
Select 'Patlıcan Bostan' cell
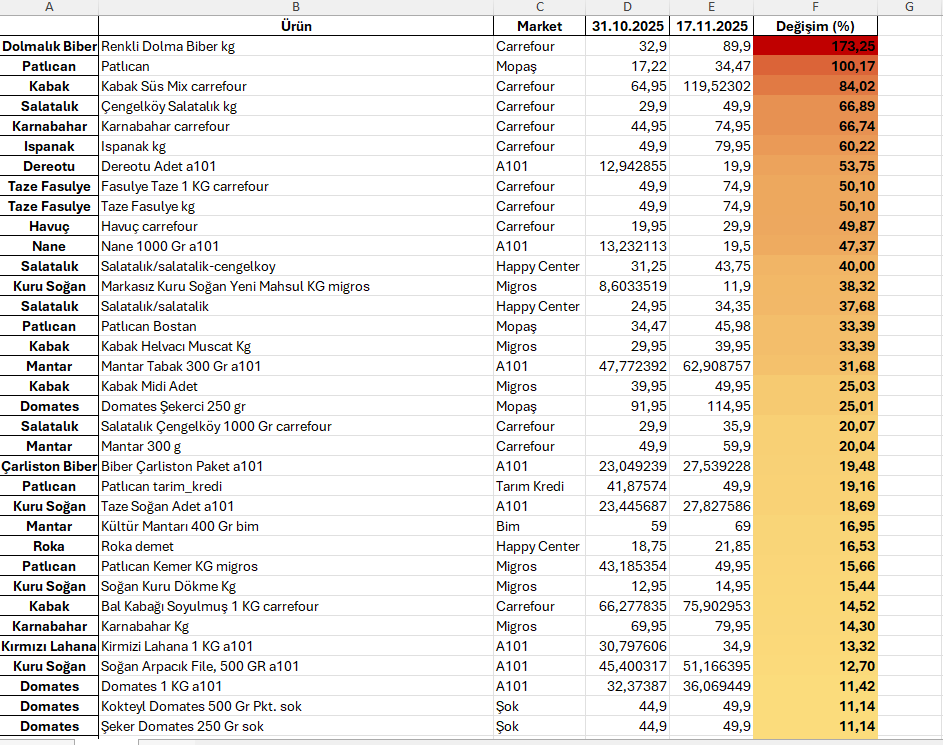[x=296, y=326]
